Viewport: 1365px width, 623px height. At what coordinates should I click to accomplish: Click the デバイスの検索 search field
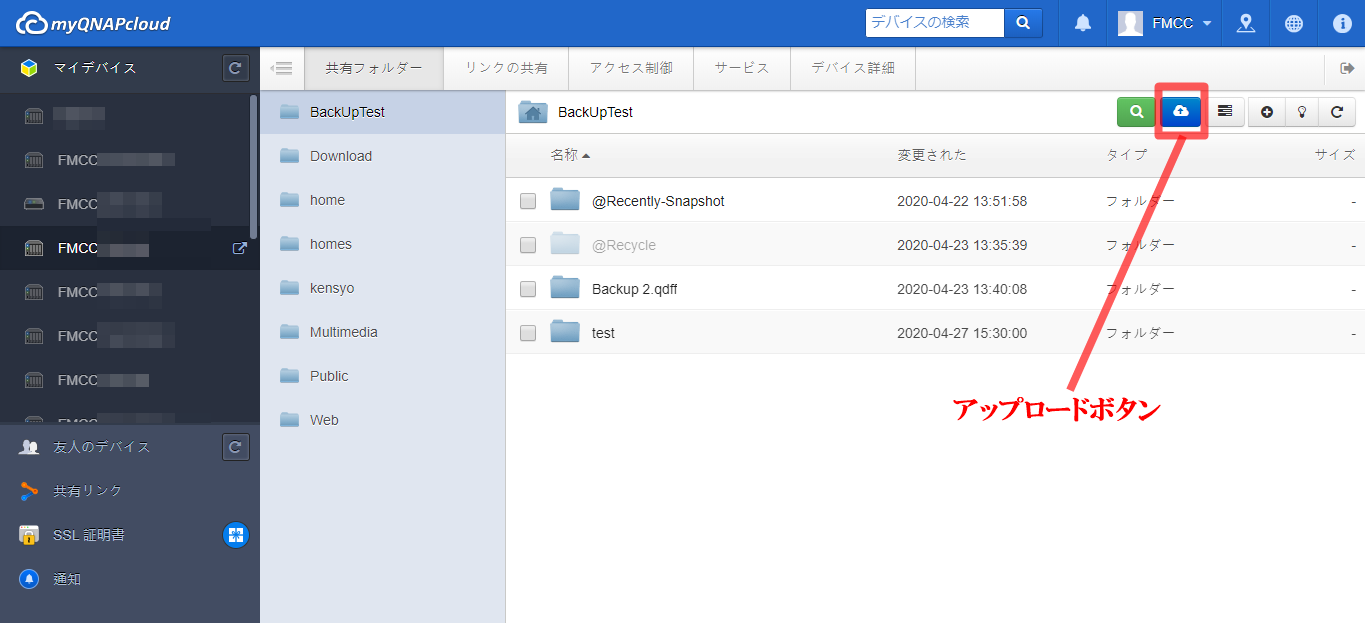(x=934, y=22)
